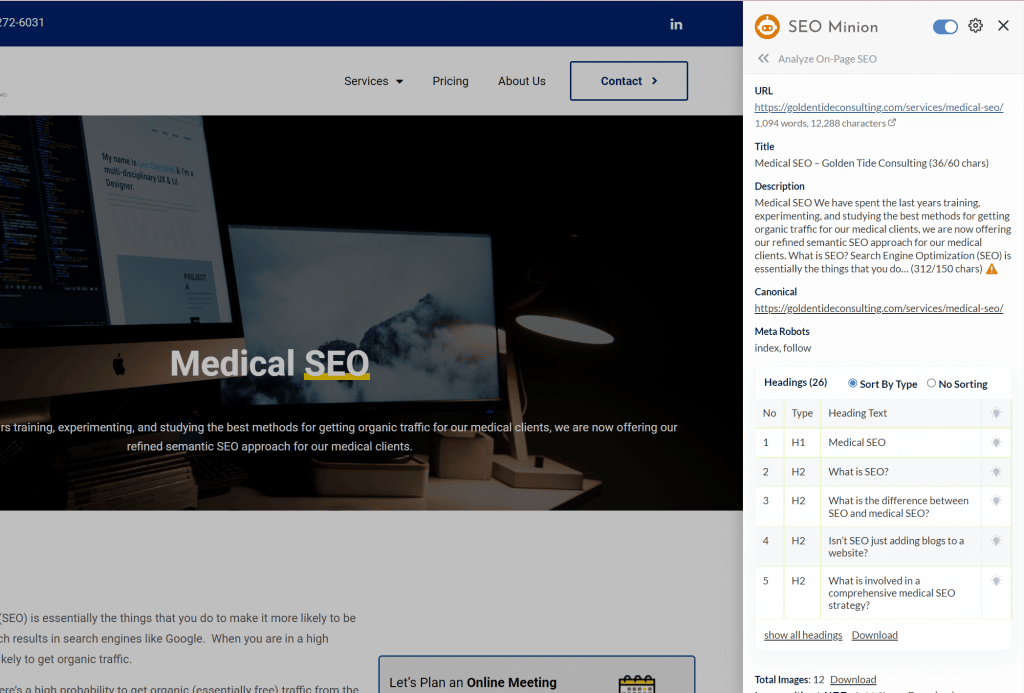Open the About Us page

point(522,81)
